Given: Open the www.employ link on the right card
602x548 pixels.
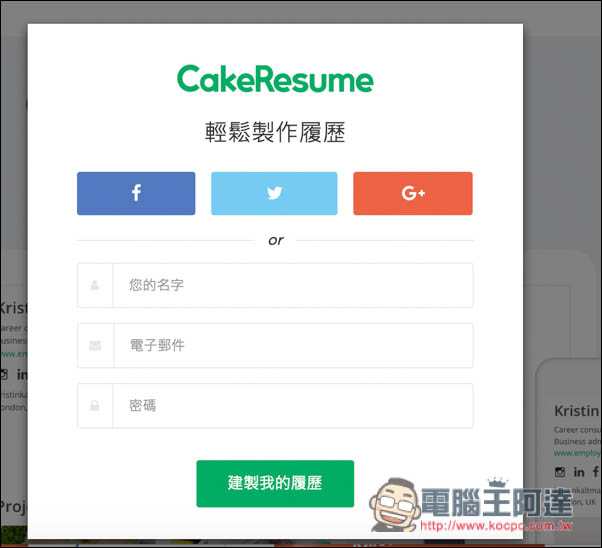Looking at the screenshot, I should coord(576,453).
